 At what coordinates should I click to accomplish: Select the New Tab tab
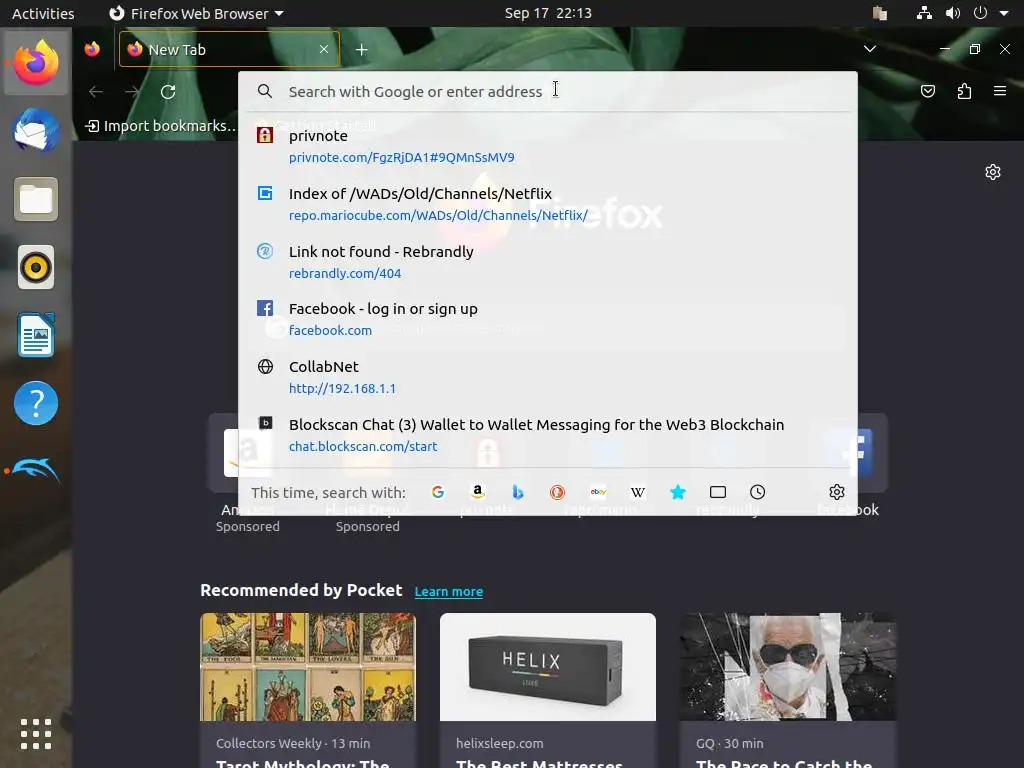[229, 50]
